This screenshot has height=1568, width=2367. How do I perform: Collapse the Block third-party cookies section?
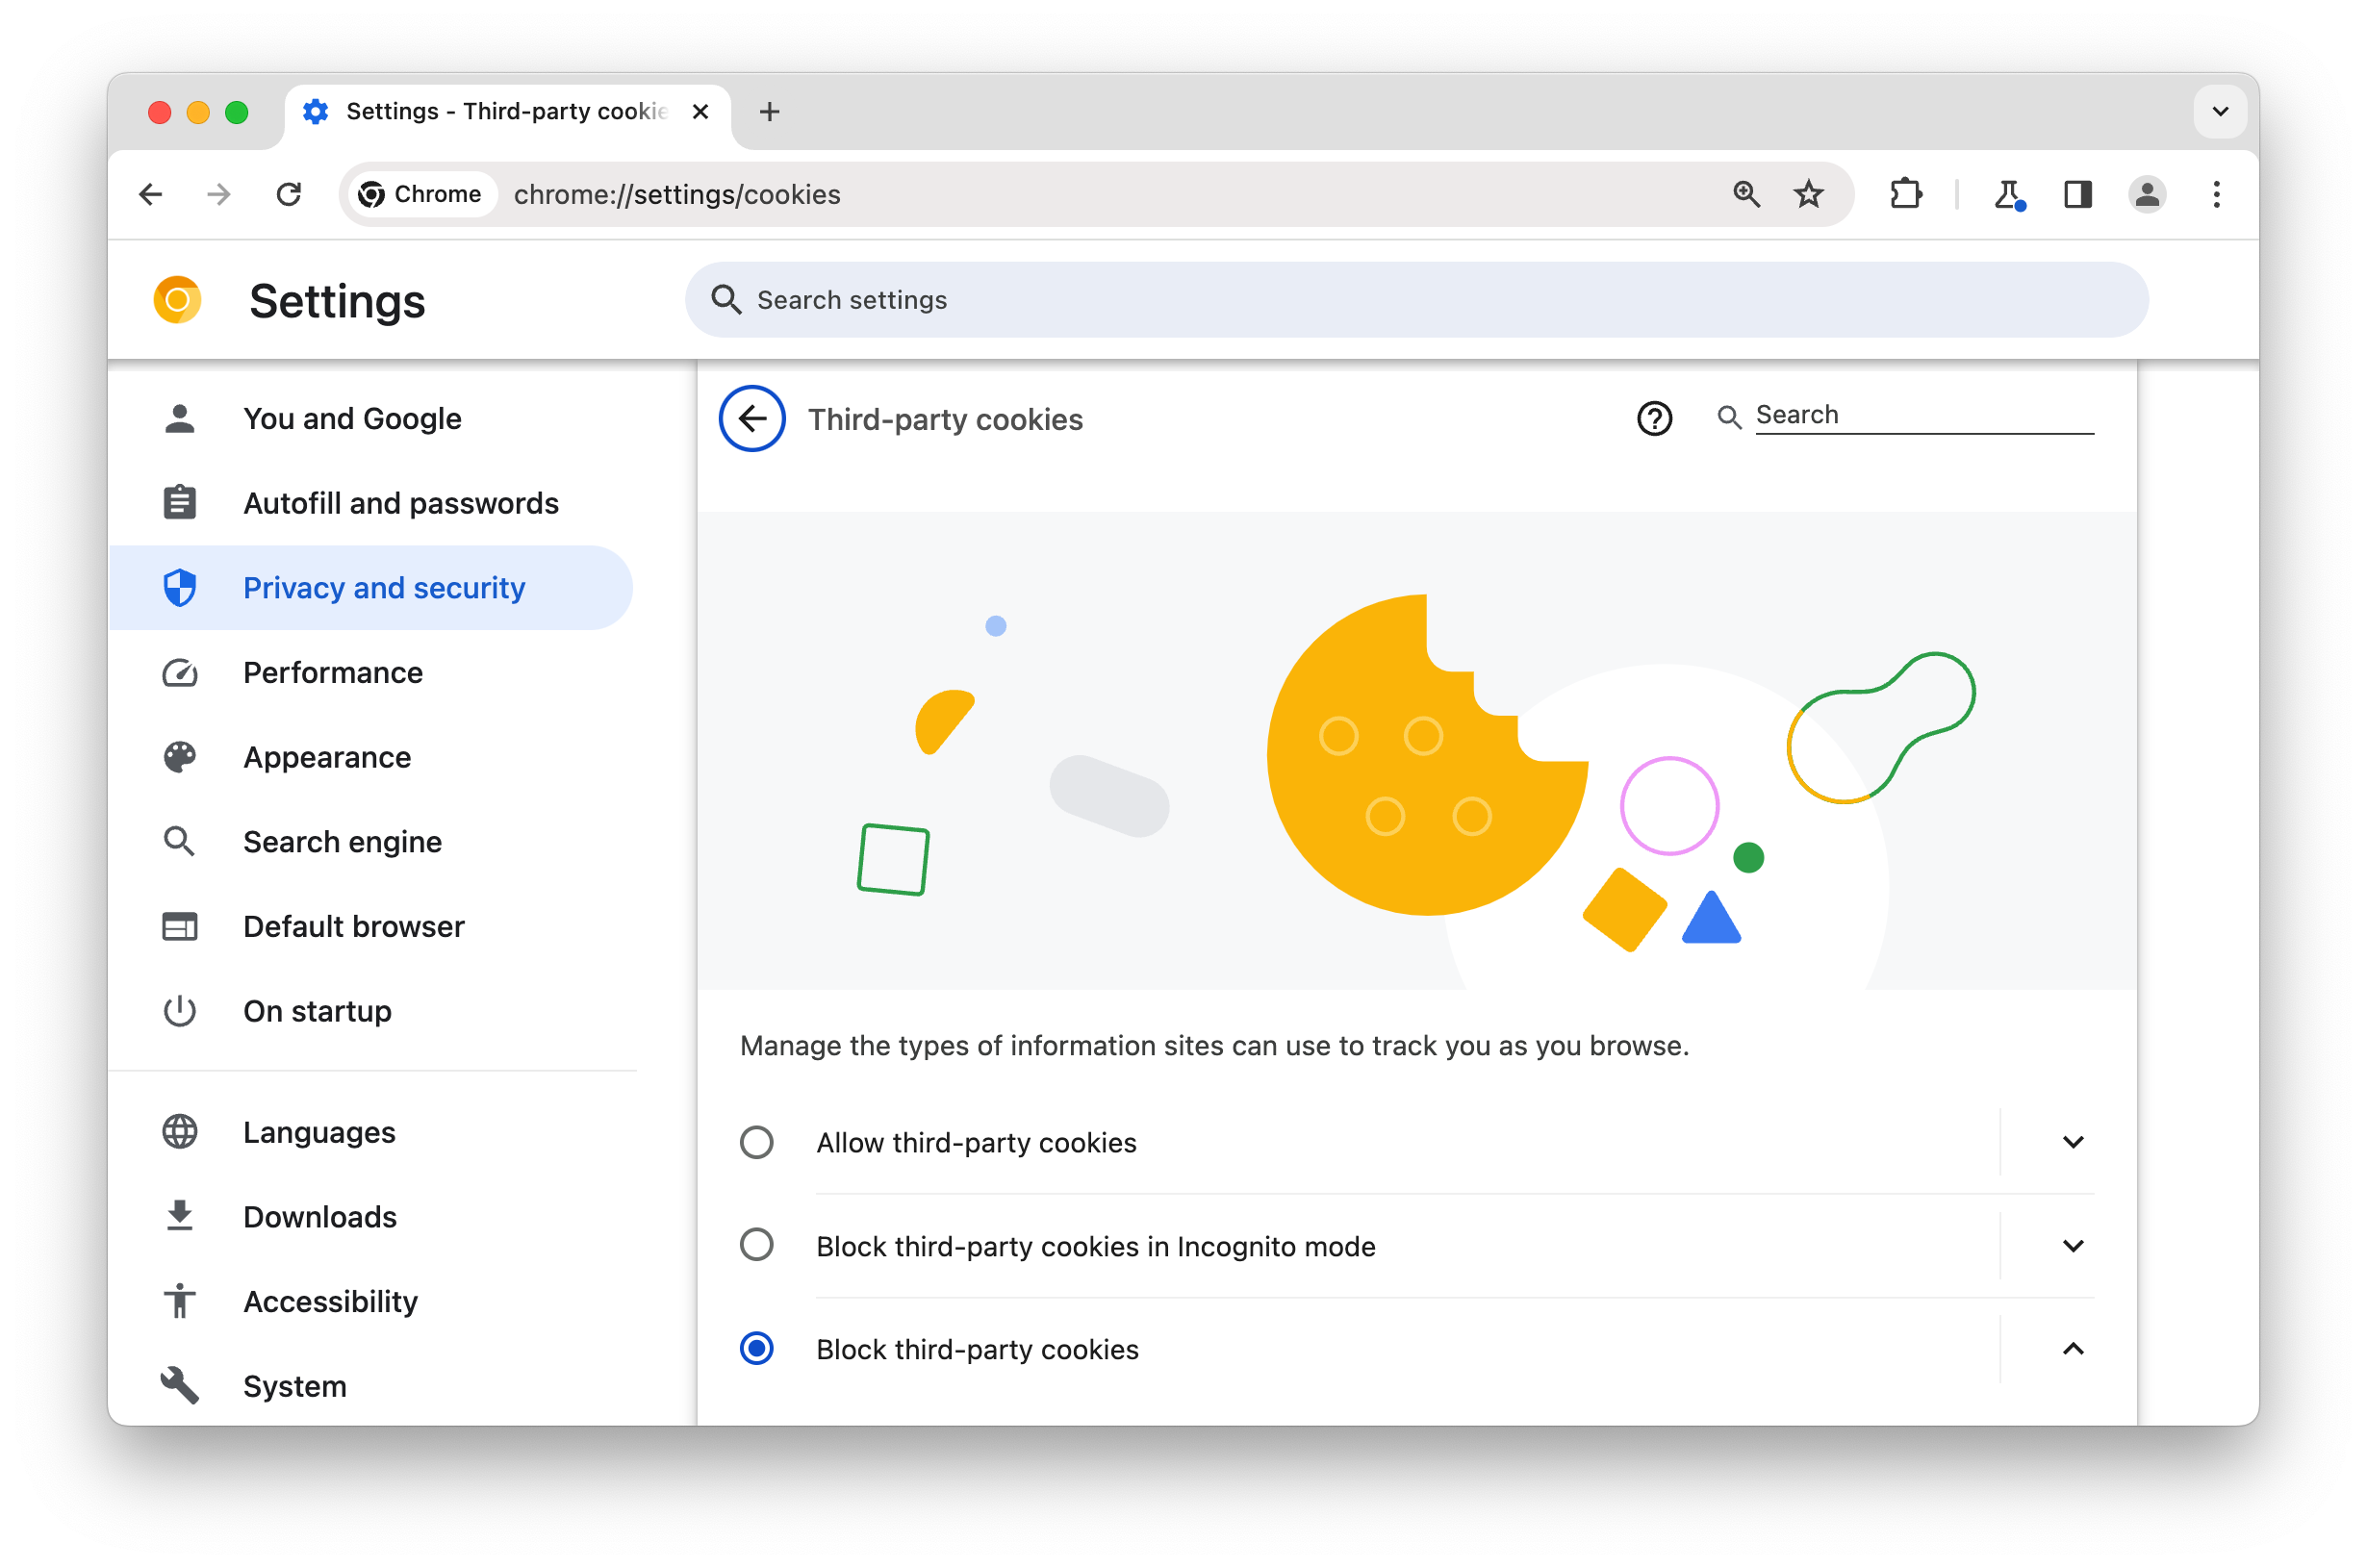pyautogui.click(x=2074, y=1350)
